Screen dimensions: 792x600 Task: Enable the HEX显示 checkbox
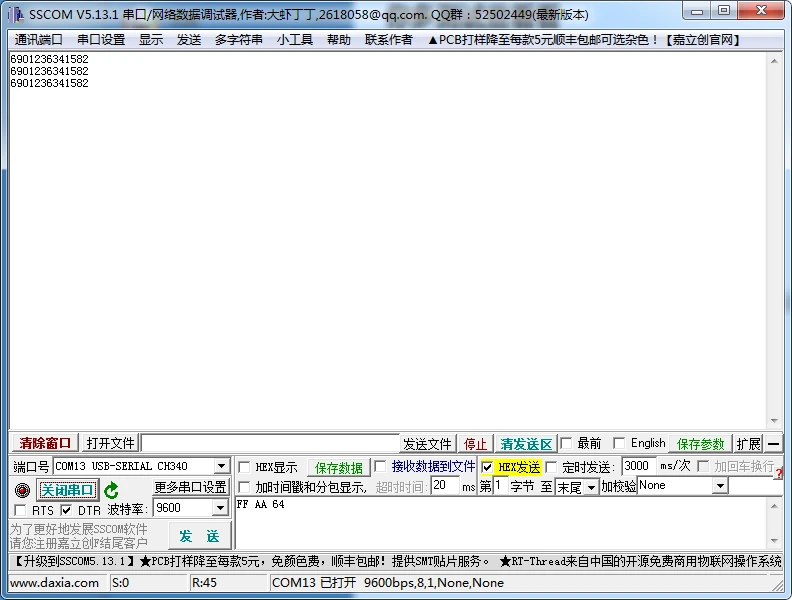(x=244, y=467)
